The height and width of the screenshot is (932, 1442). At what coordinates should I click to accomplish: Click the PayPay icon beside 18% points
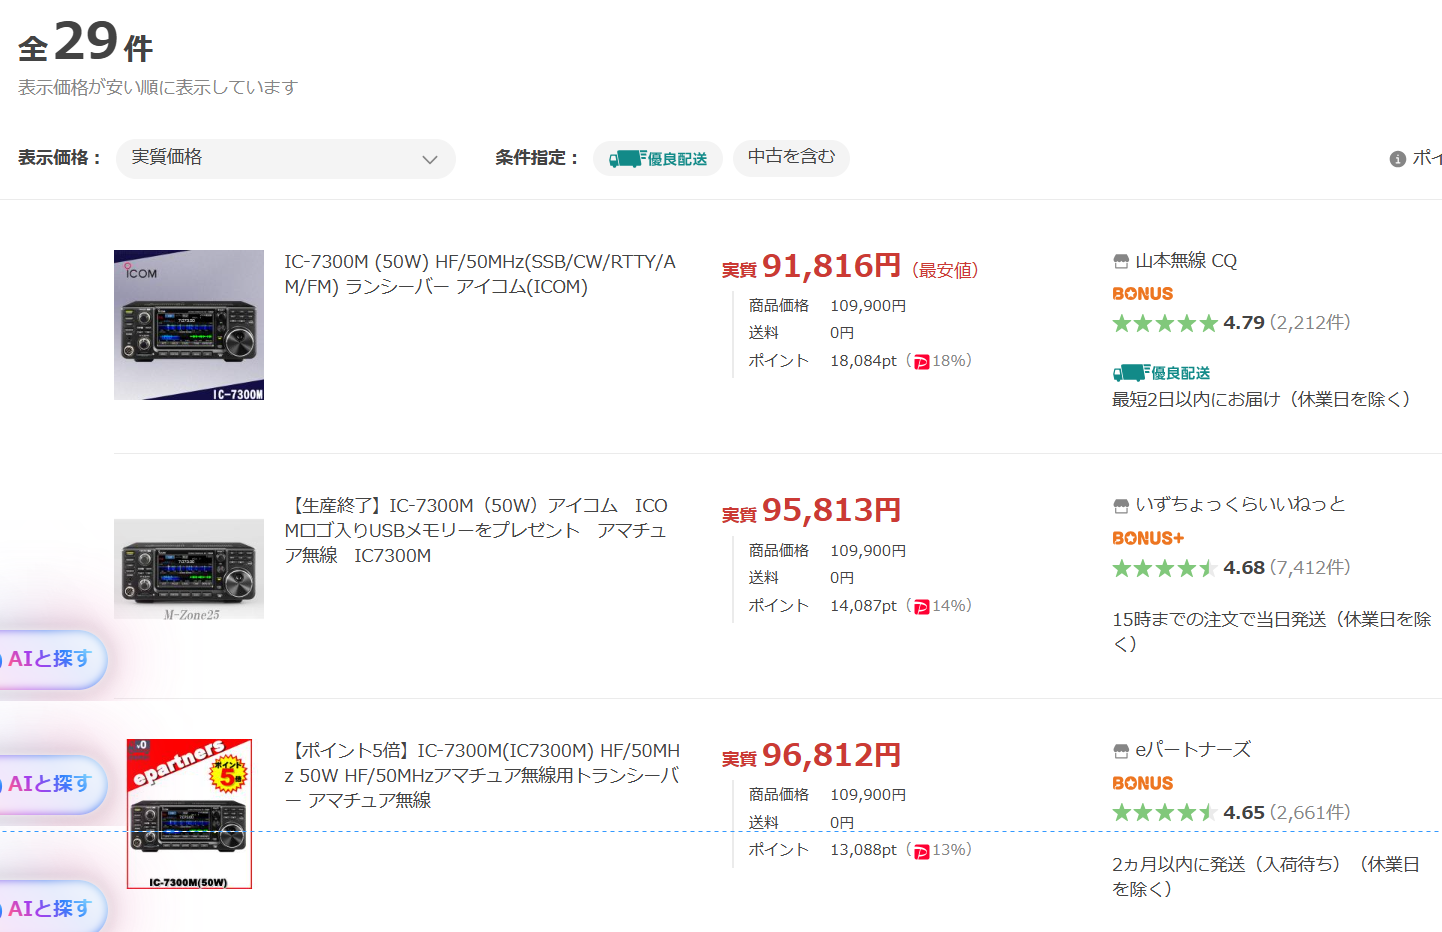click(x=921, y=362)
